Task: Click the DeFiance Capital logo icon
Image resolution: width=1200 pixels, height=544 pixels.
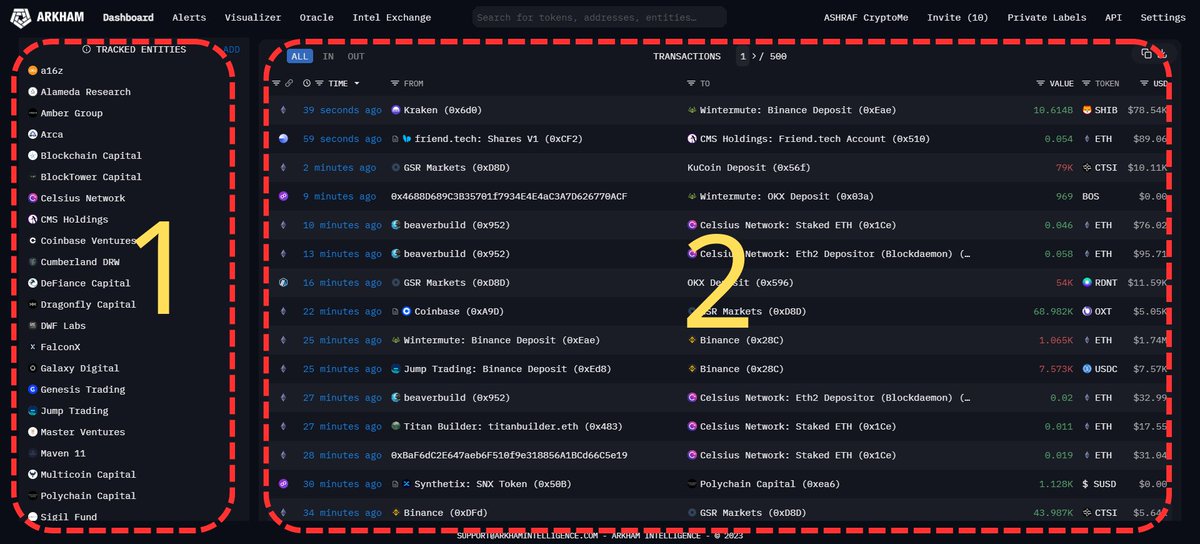Action: [33, 283]
